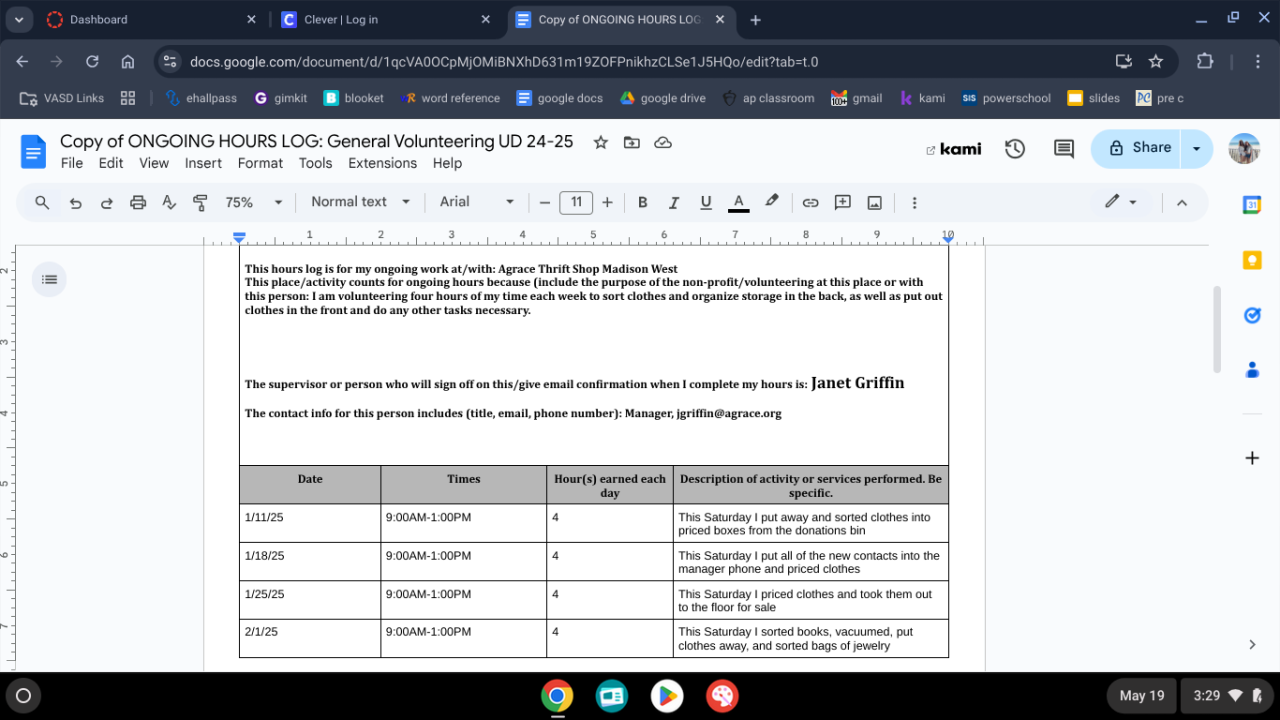Image resolution: width=1280 pixels, height=720 pixels.
Task: Click the insert image icon
Action: click(x=874, y=202)
